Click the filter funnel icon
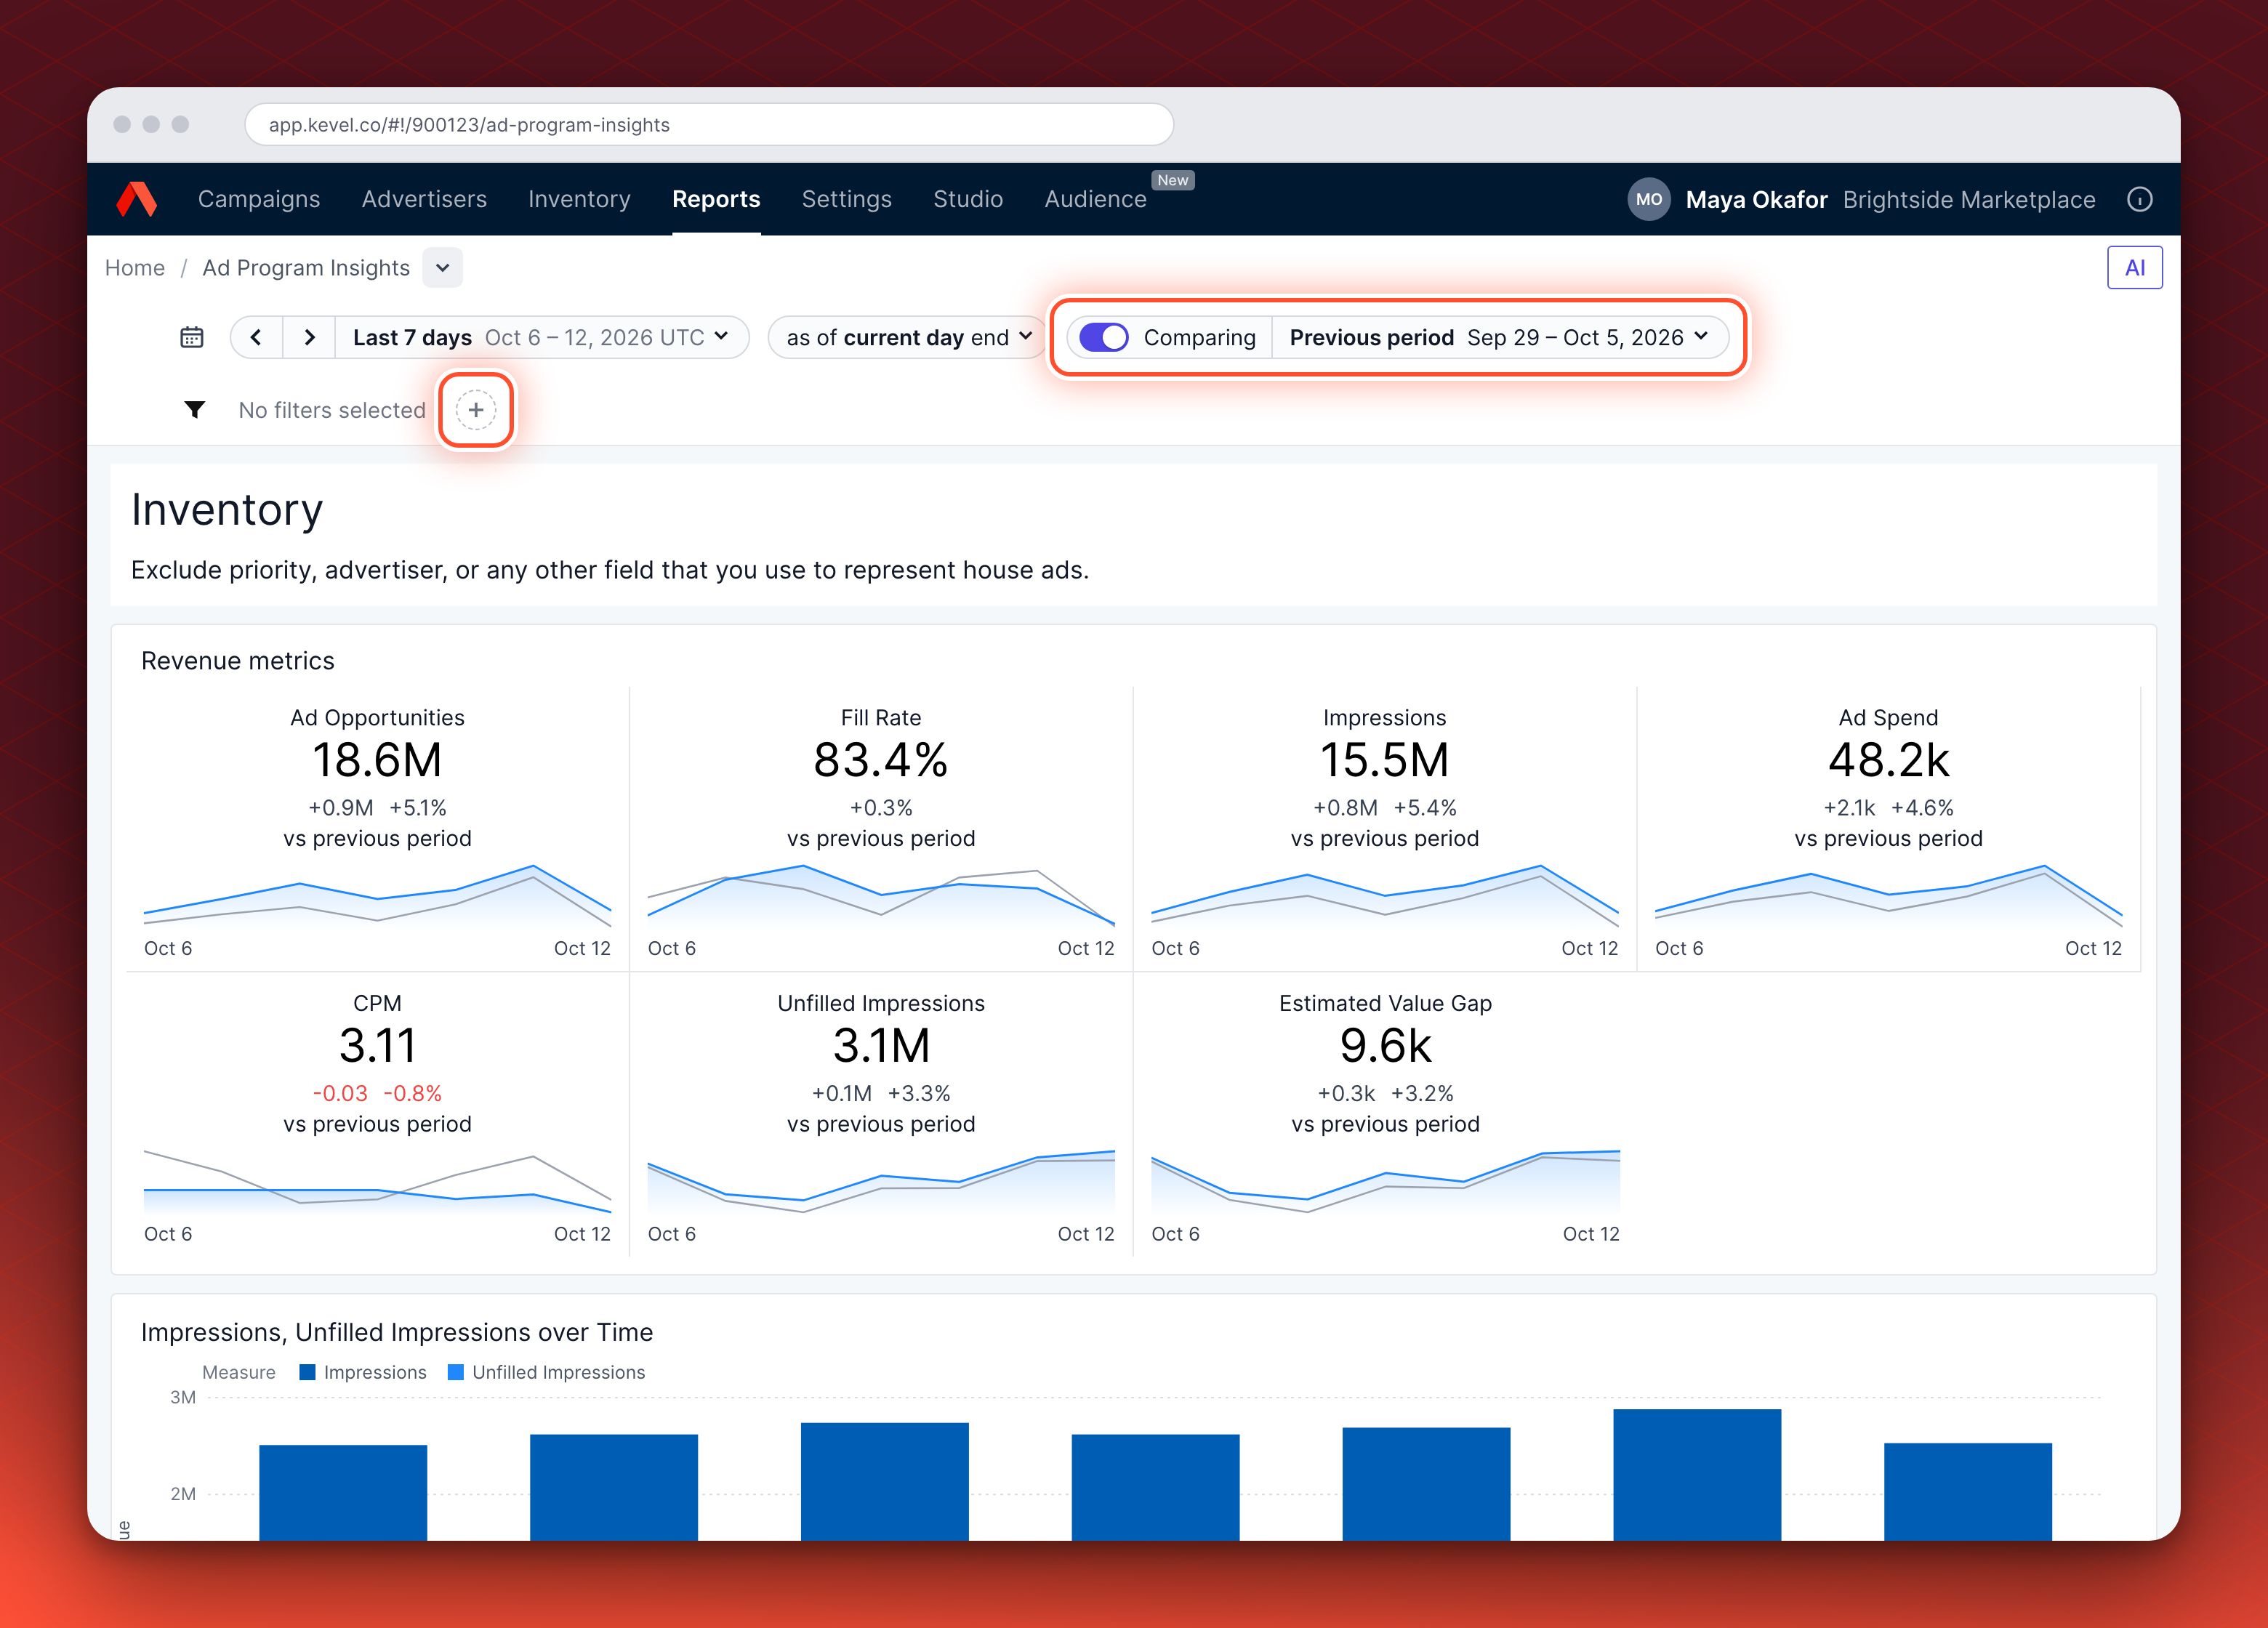The image size is (2268, 1628). click(x=195, y=410)
